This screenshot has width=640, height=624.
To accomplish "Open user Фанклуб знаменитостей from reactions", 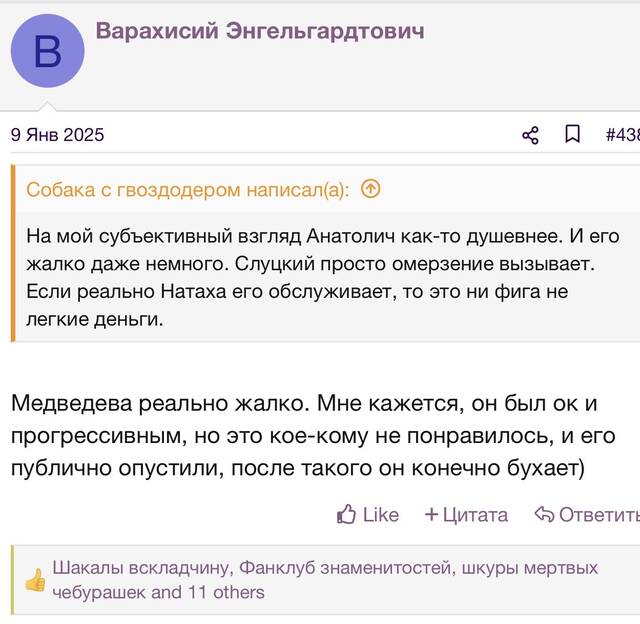I will (x=344, y=568).
